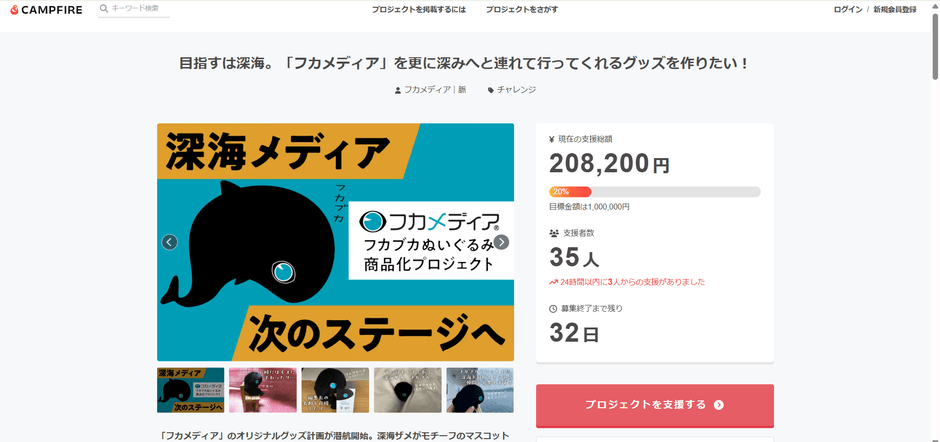Click the yen icon beside 現在の支援総額

click(553, 138)
